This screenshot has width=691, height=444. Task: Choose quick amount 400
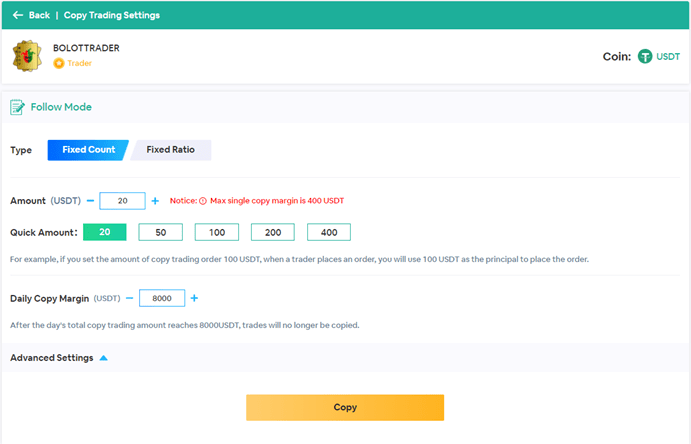point(329,232)
